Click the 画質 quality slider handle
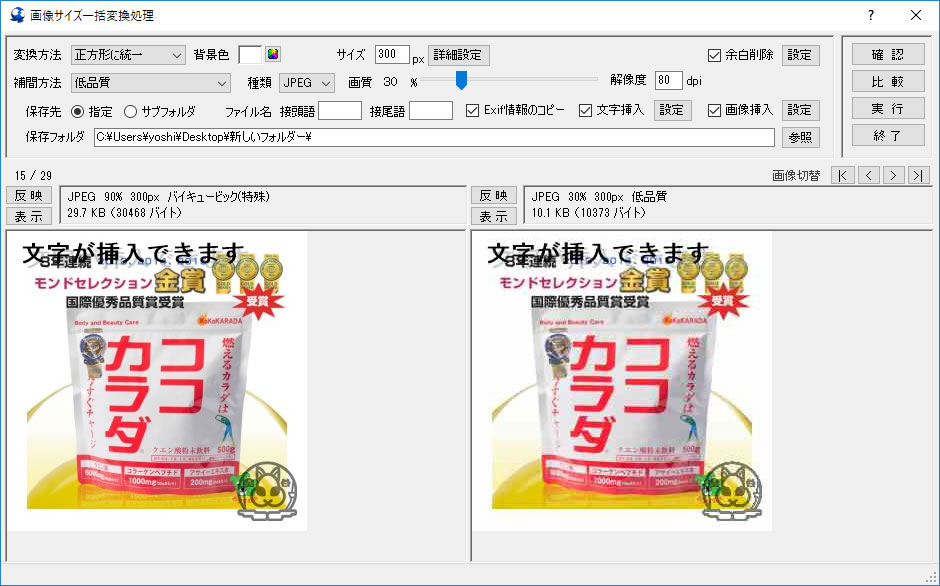 [461, 80]
